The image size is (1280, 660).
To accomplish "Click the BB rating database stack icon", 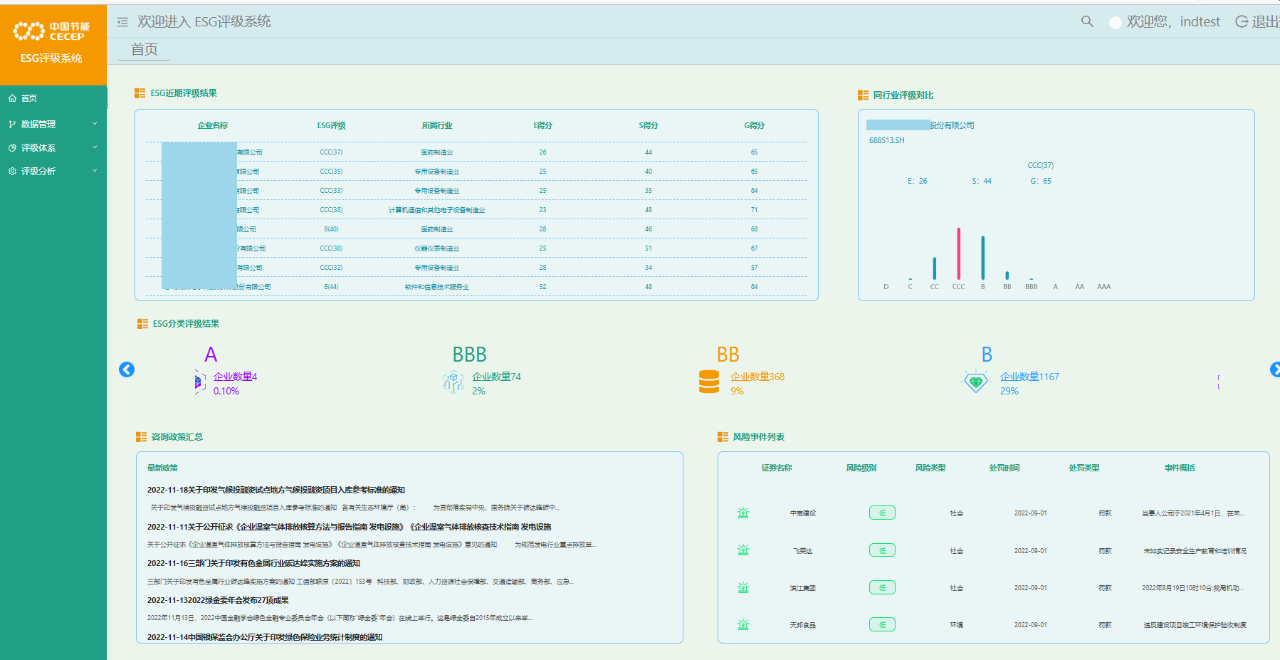I will click(709, 382).
